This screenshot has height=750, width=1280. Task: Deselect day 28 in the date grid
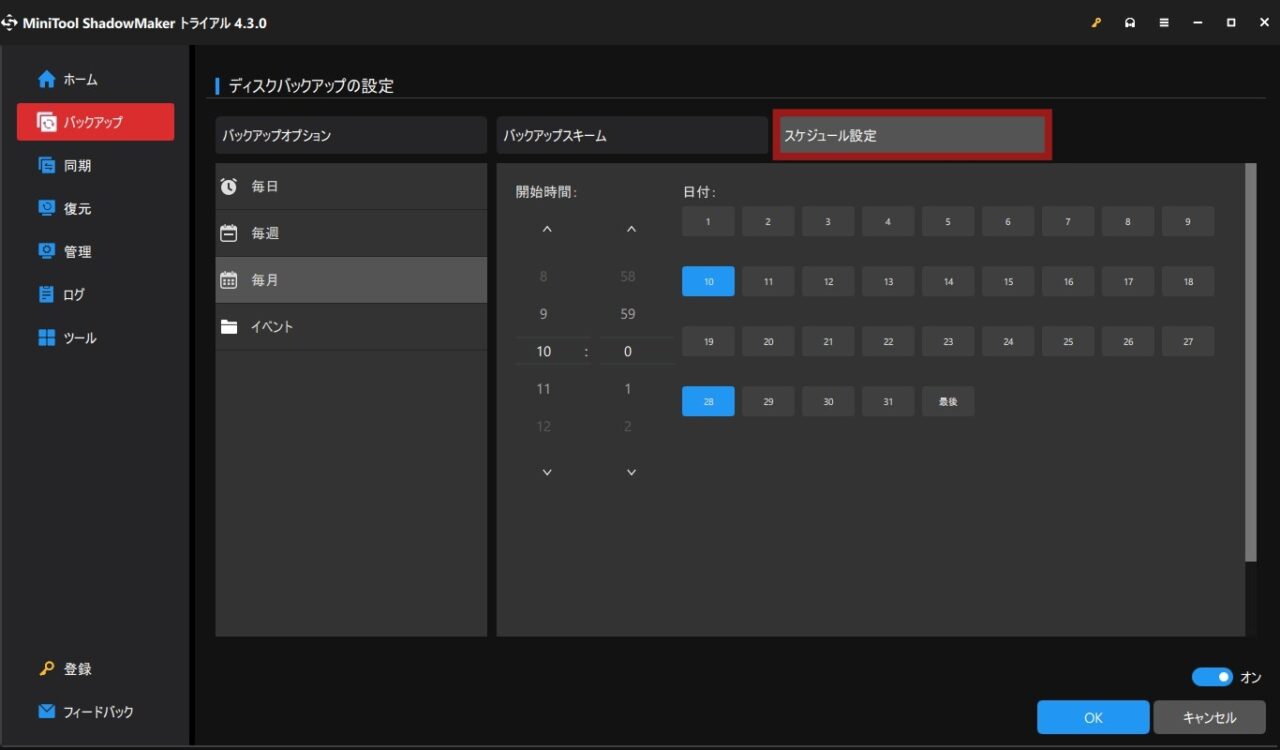(x=708, y=401)
